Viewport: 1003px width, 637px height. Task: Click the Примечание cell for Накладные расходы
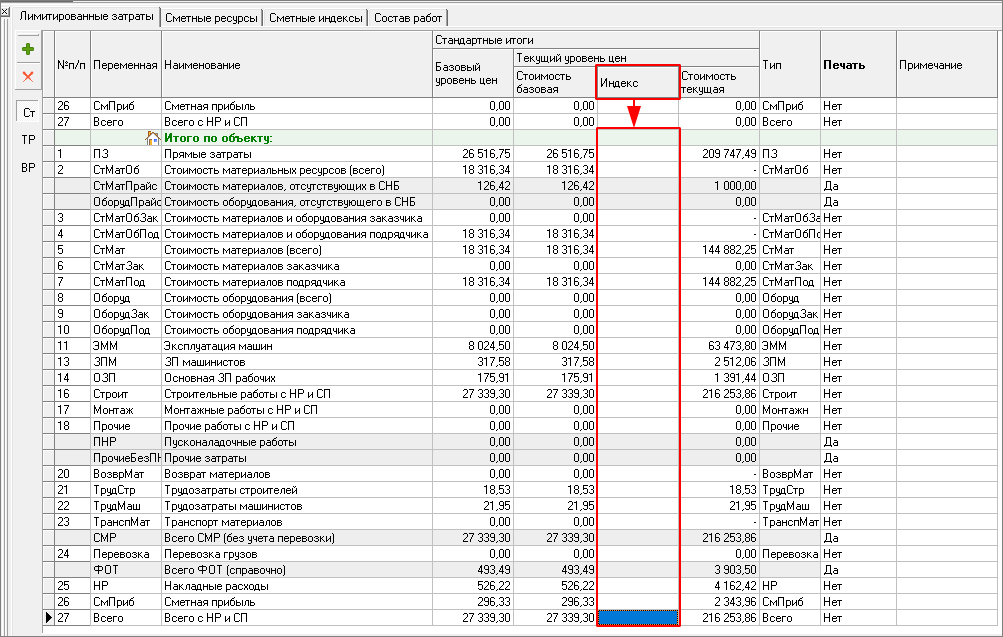(946, 586)
